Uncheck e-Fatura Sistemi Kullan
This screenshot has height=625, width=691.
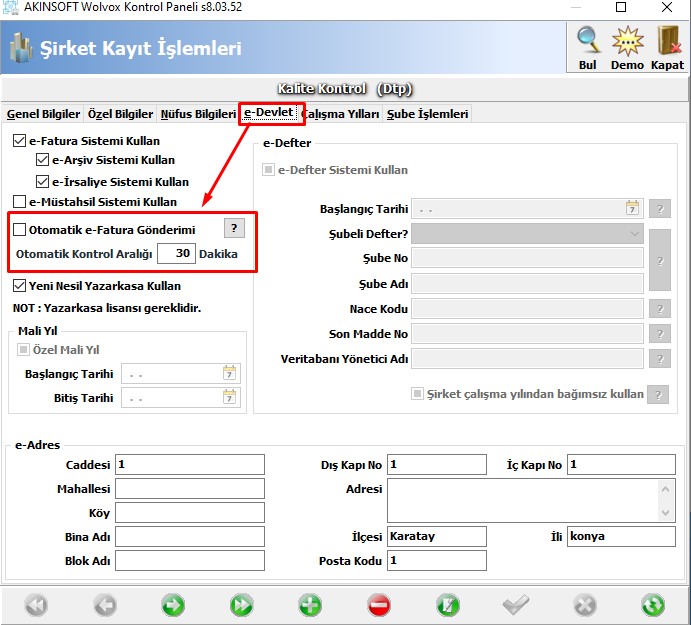click(x=19, y=141)
